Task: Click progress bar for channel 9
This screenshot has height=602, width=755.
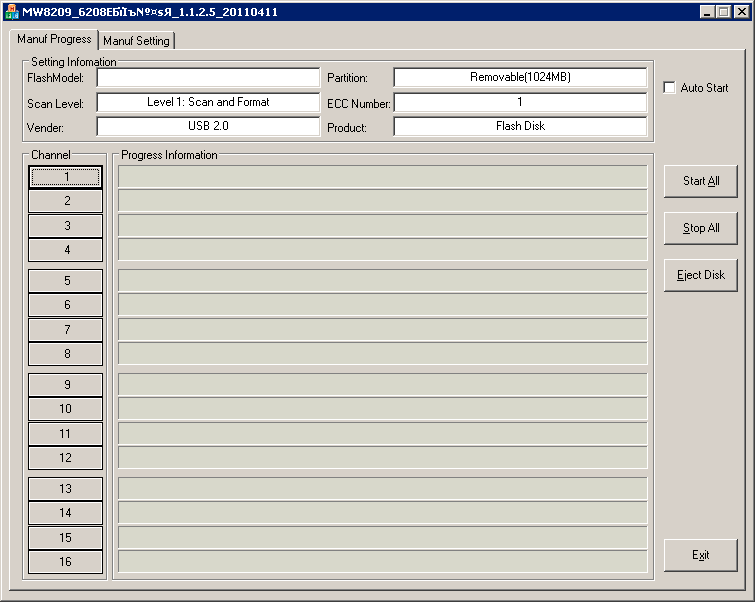Action: coord(383,385)
